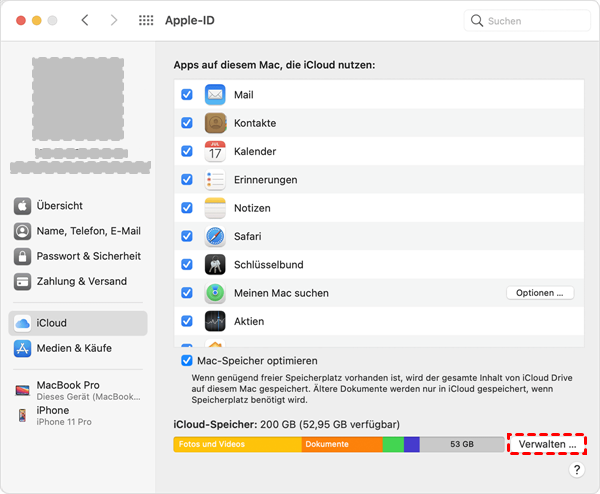Select Passwort & Sicherheit in sidebar

tap(88, 255)
